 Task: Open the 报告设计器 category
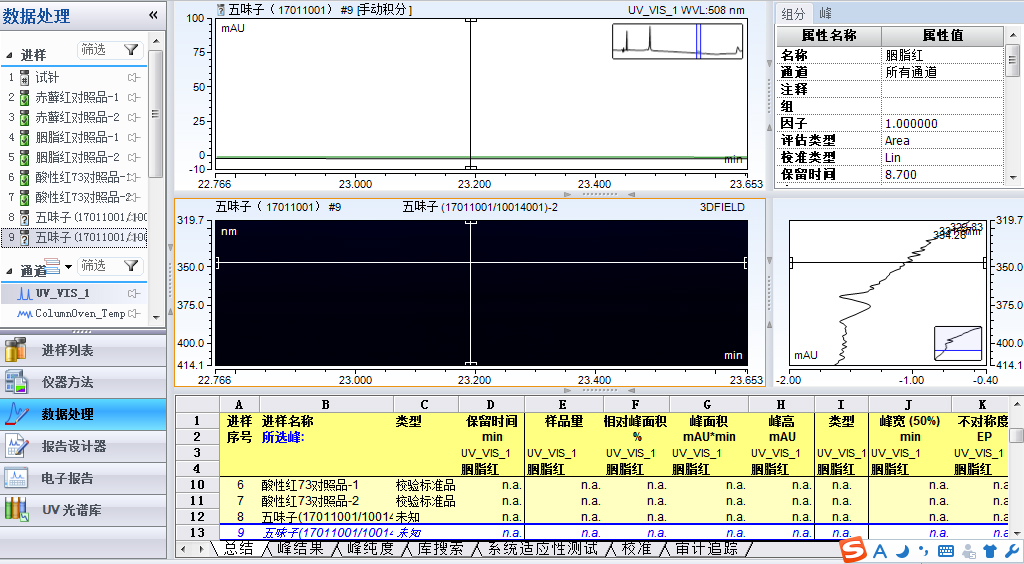click(83, 446)
